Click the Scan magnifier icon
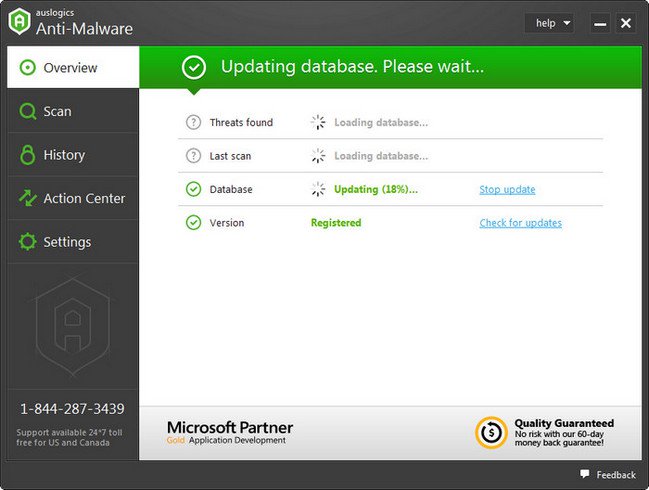This screenshot has height=490, width=649. click(28, 111)
